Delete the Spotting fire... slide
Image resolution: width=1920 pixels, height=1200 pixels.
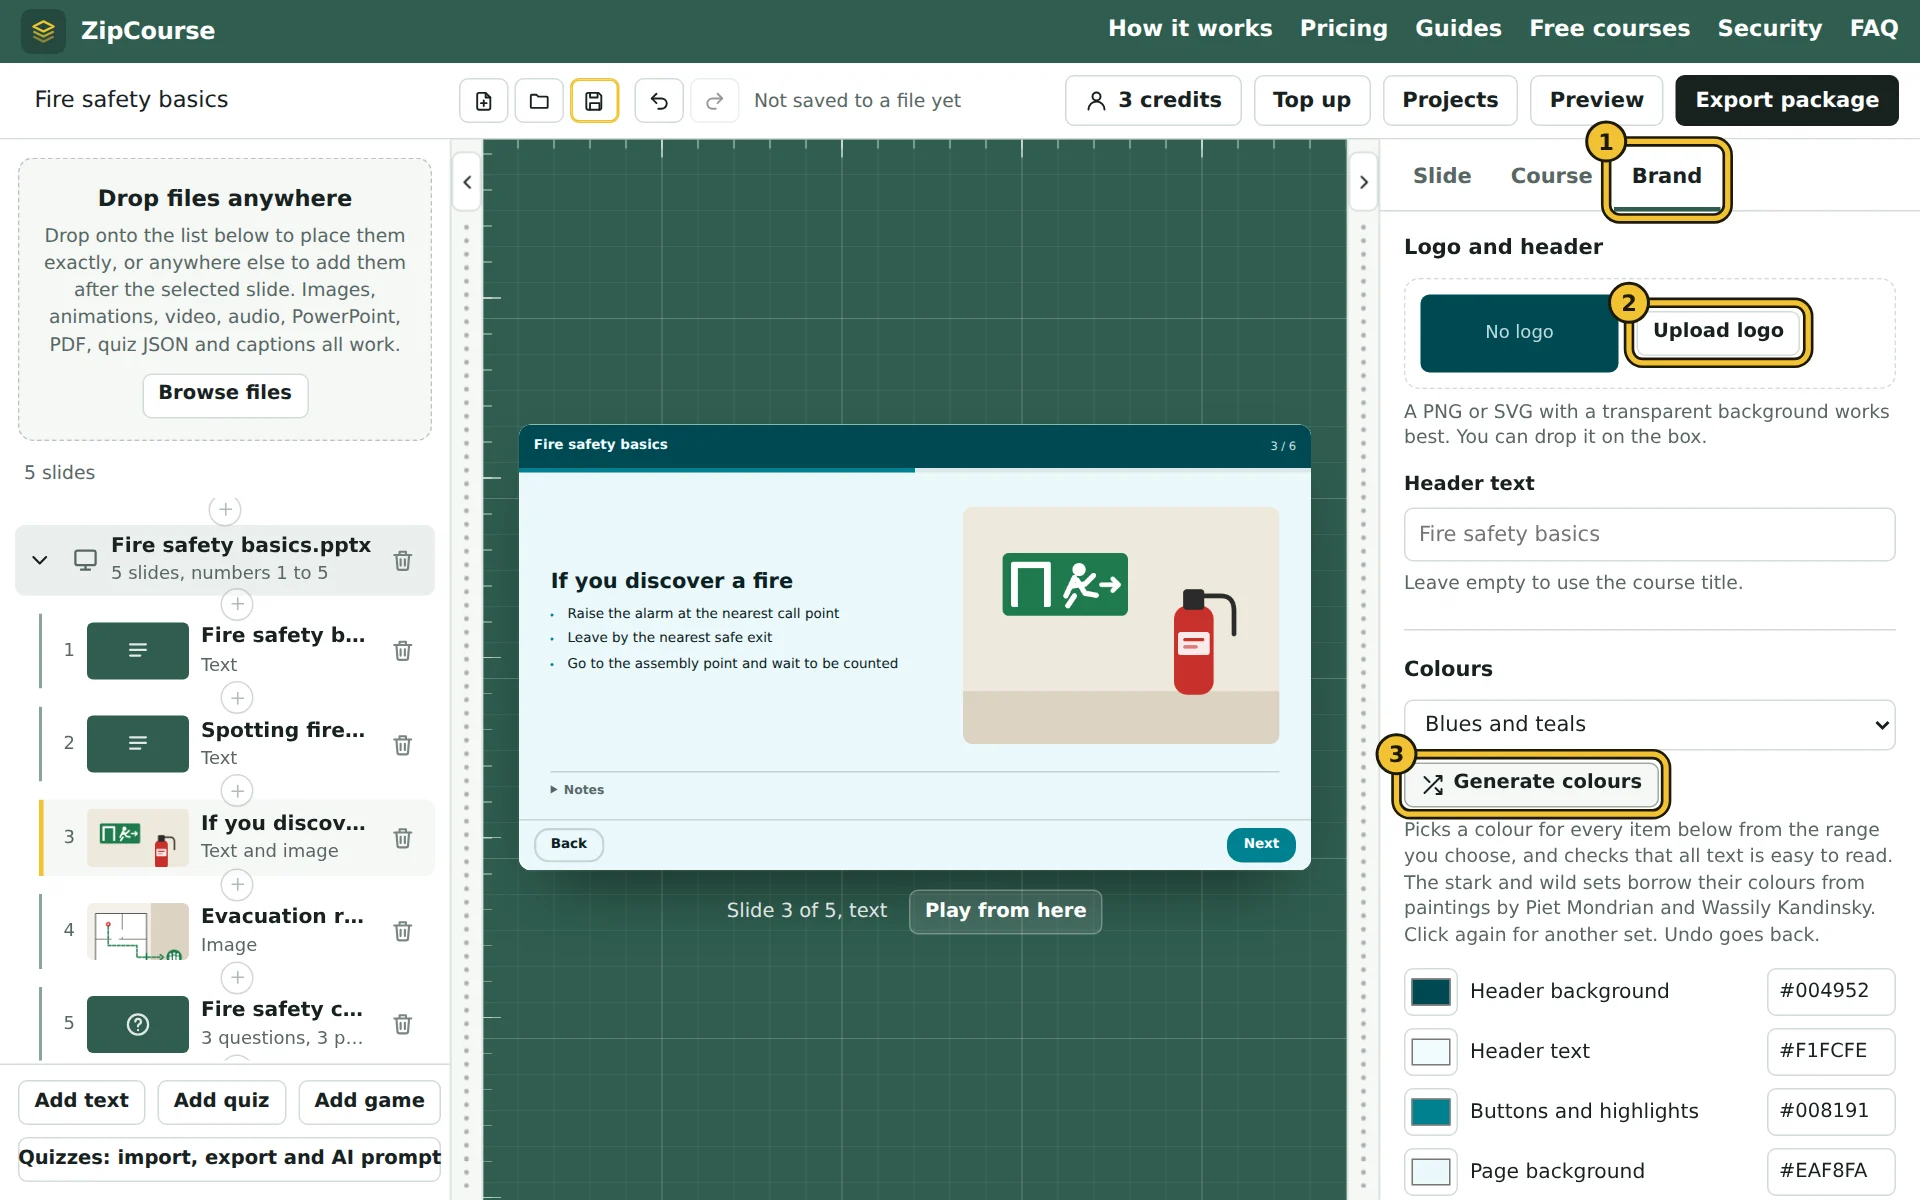click(x=403, y=745)
